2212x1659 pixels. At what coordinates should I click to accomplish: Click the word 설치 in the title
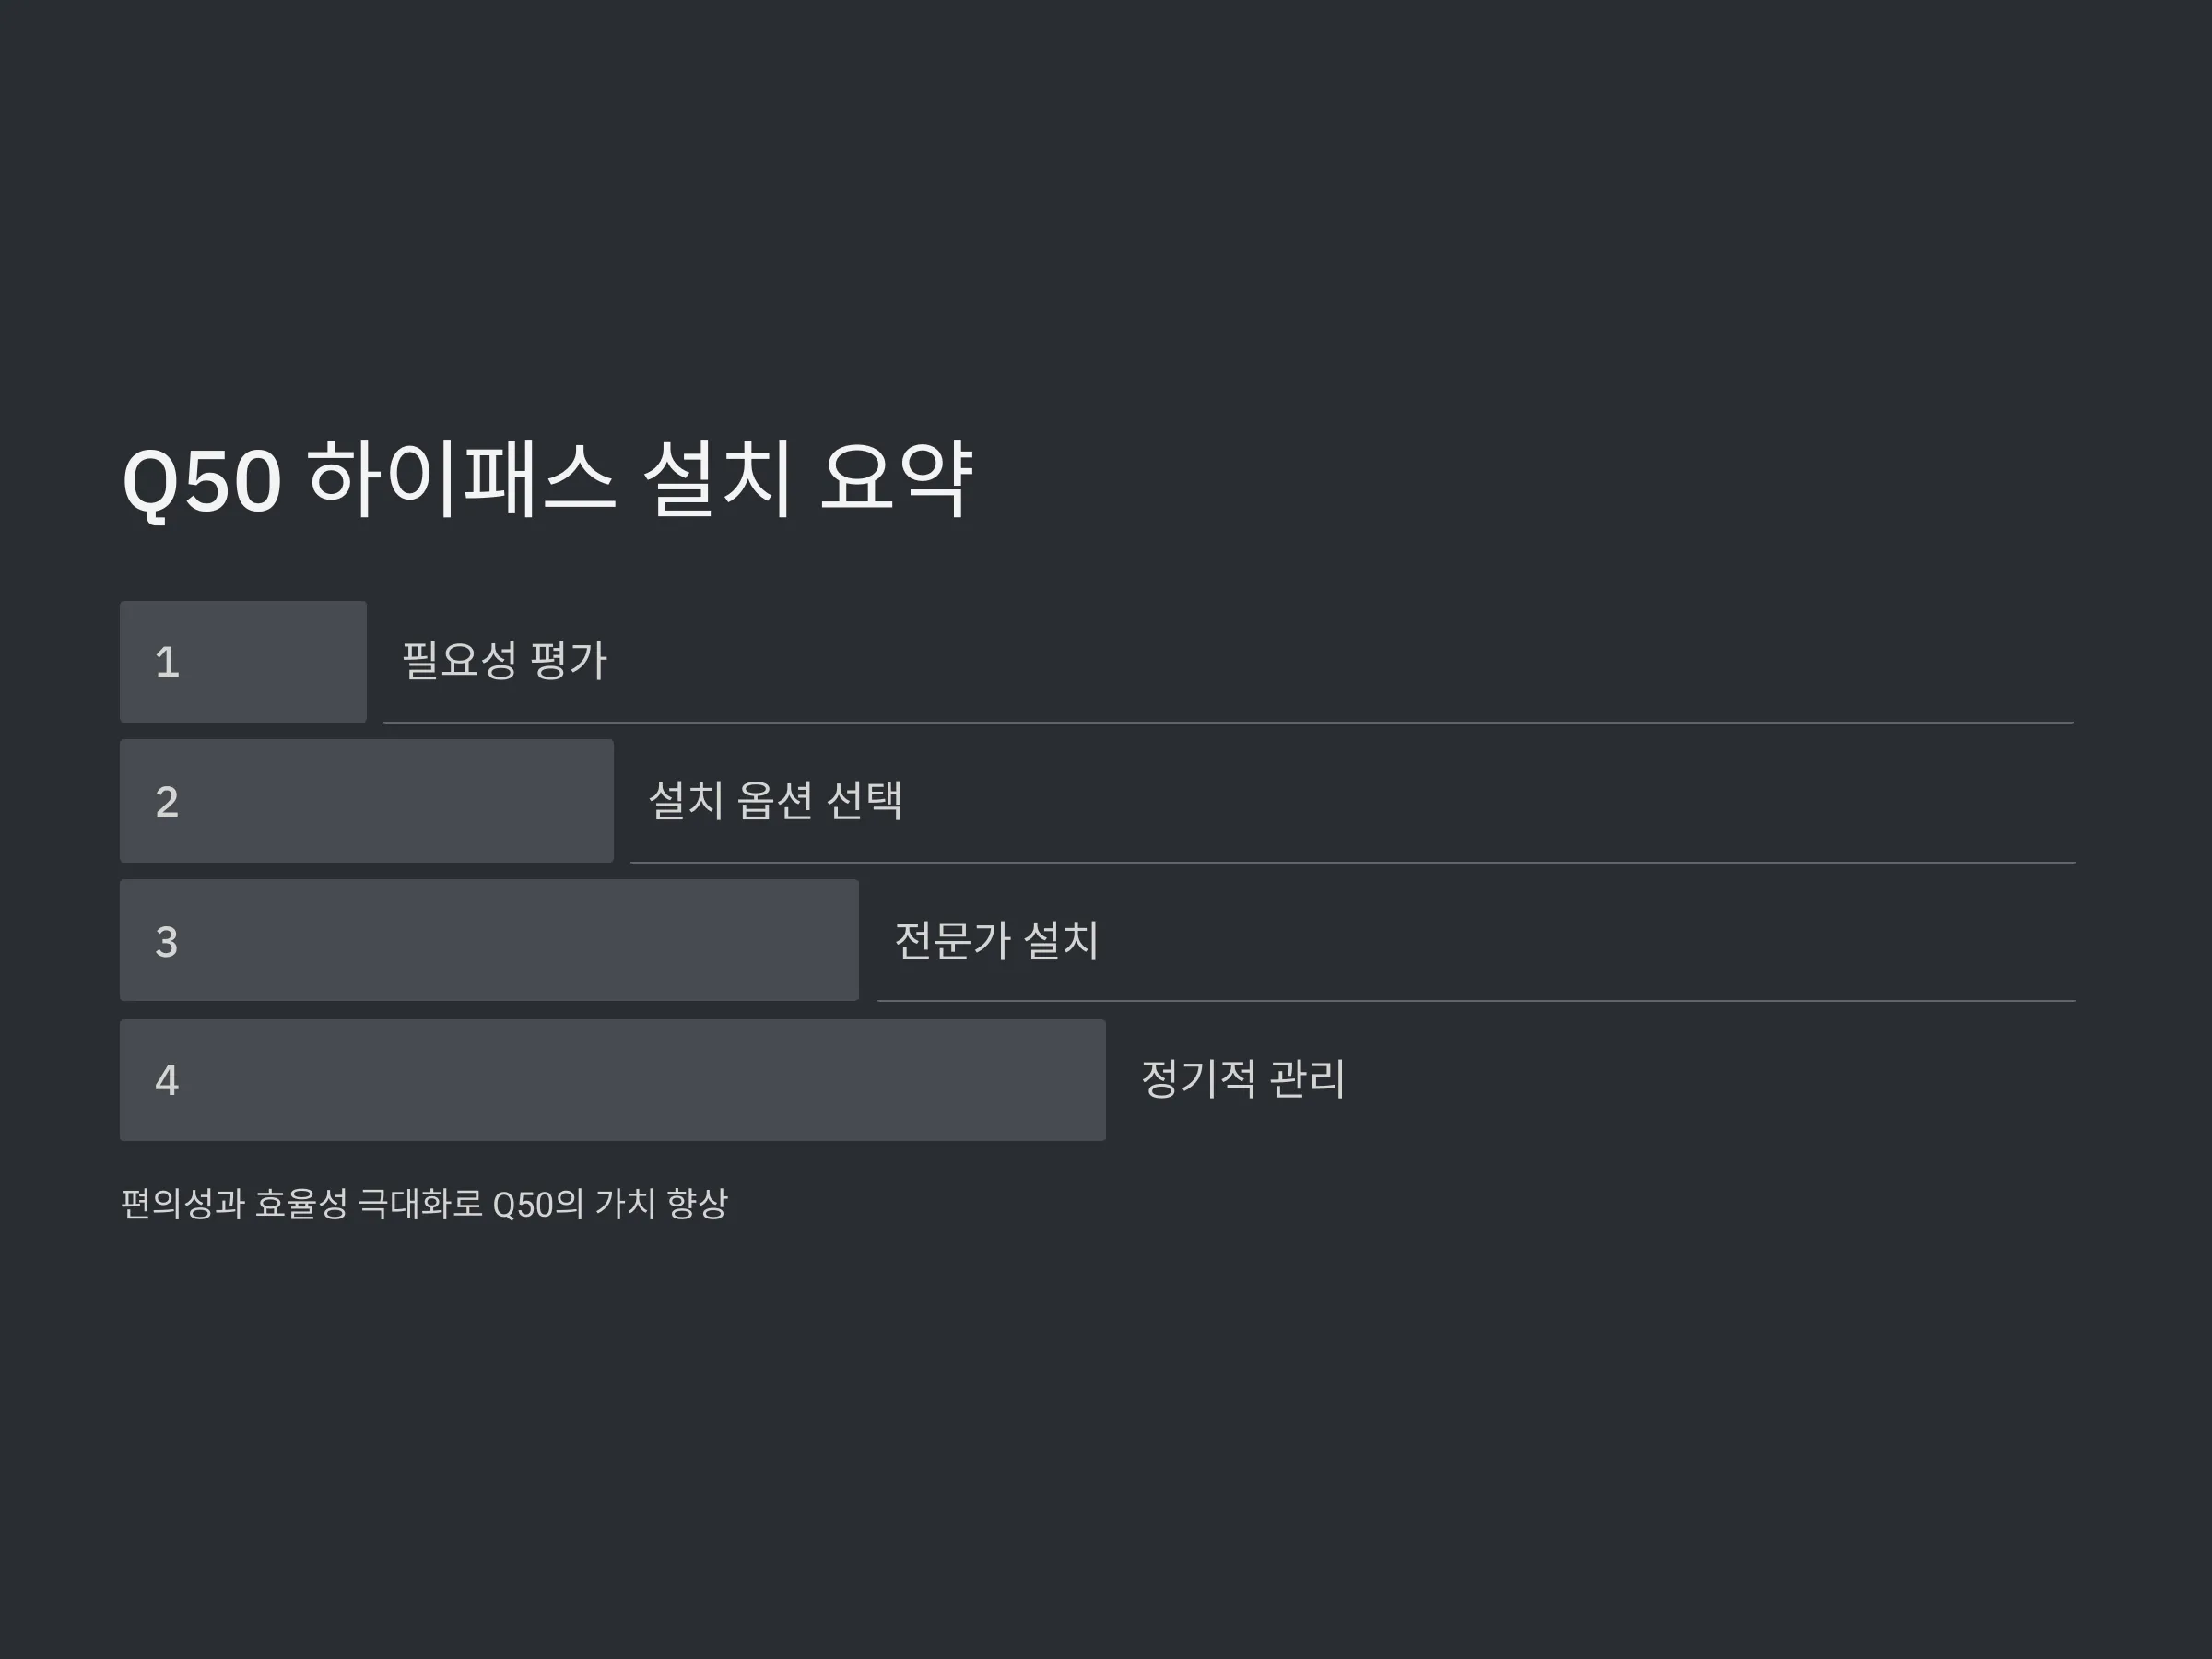[x=718, y=479]
